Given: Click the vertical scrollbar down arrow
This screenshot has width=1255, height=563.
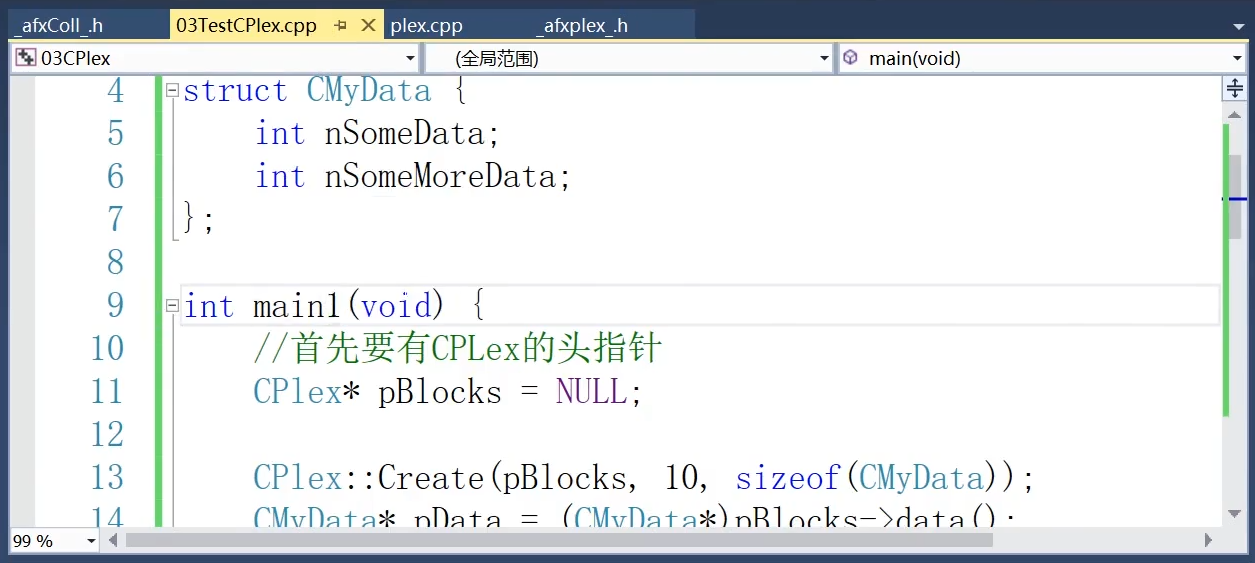Looking at the screenshot, I should point(1234,514).
